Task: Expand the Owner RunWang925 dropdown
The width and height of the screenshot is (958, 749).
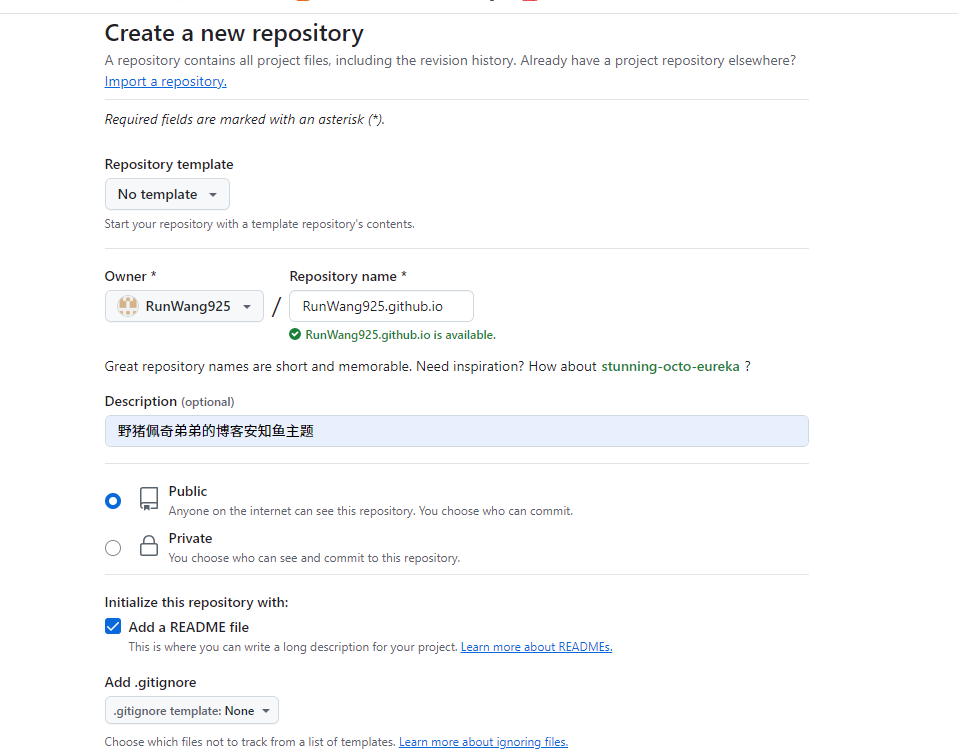Action: (184, 306)
